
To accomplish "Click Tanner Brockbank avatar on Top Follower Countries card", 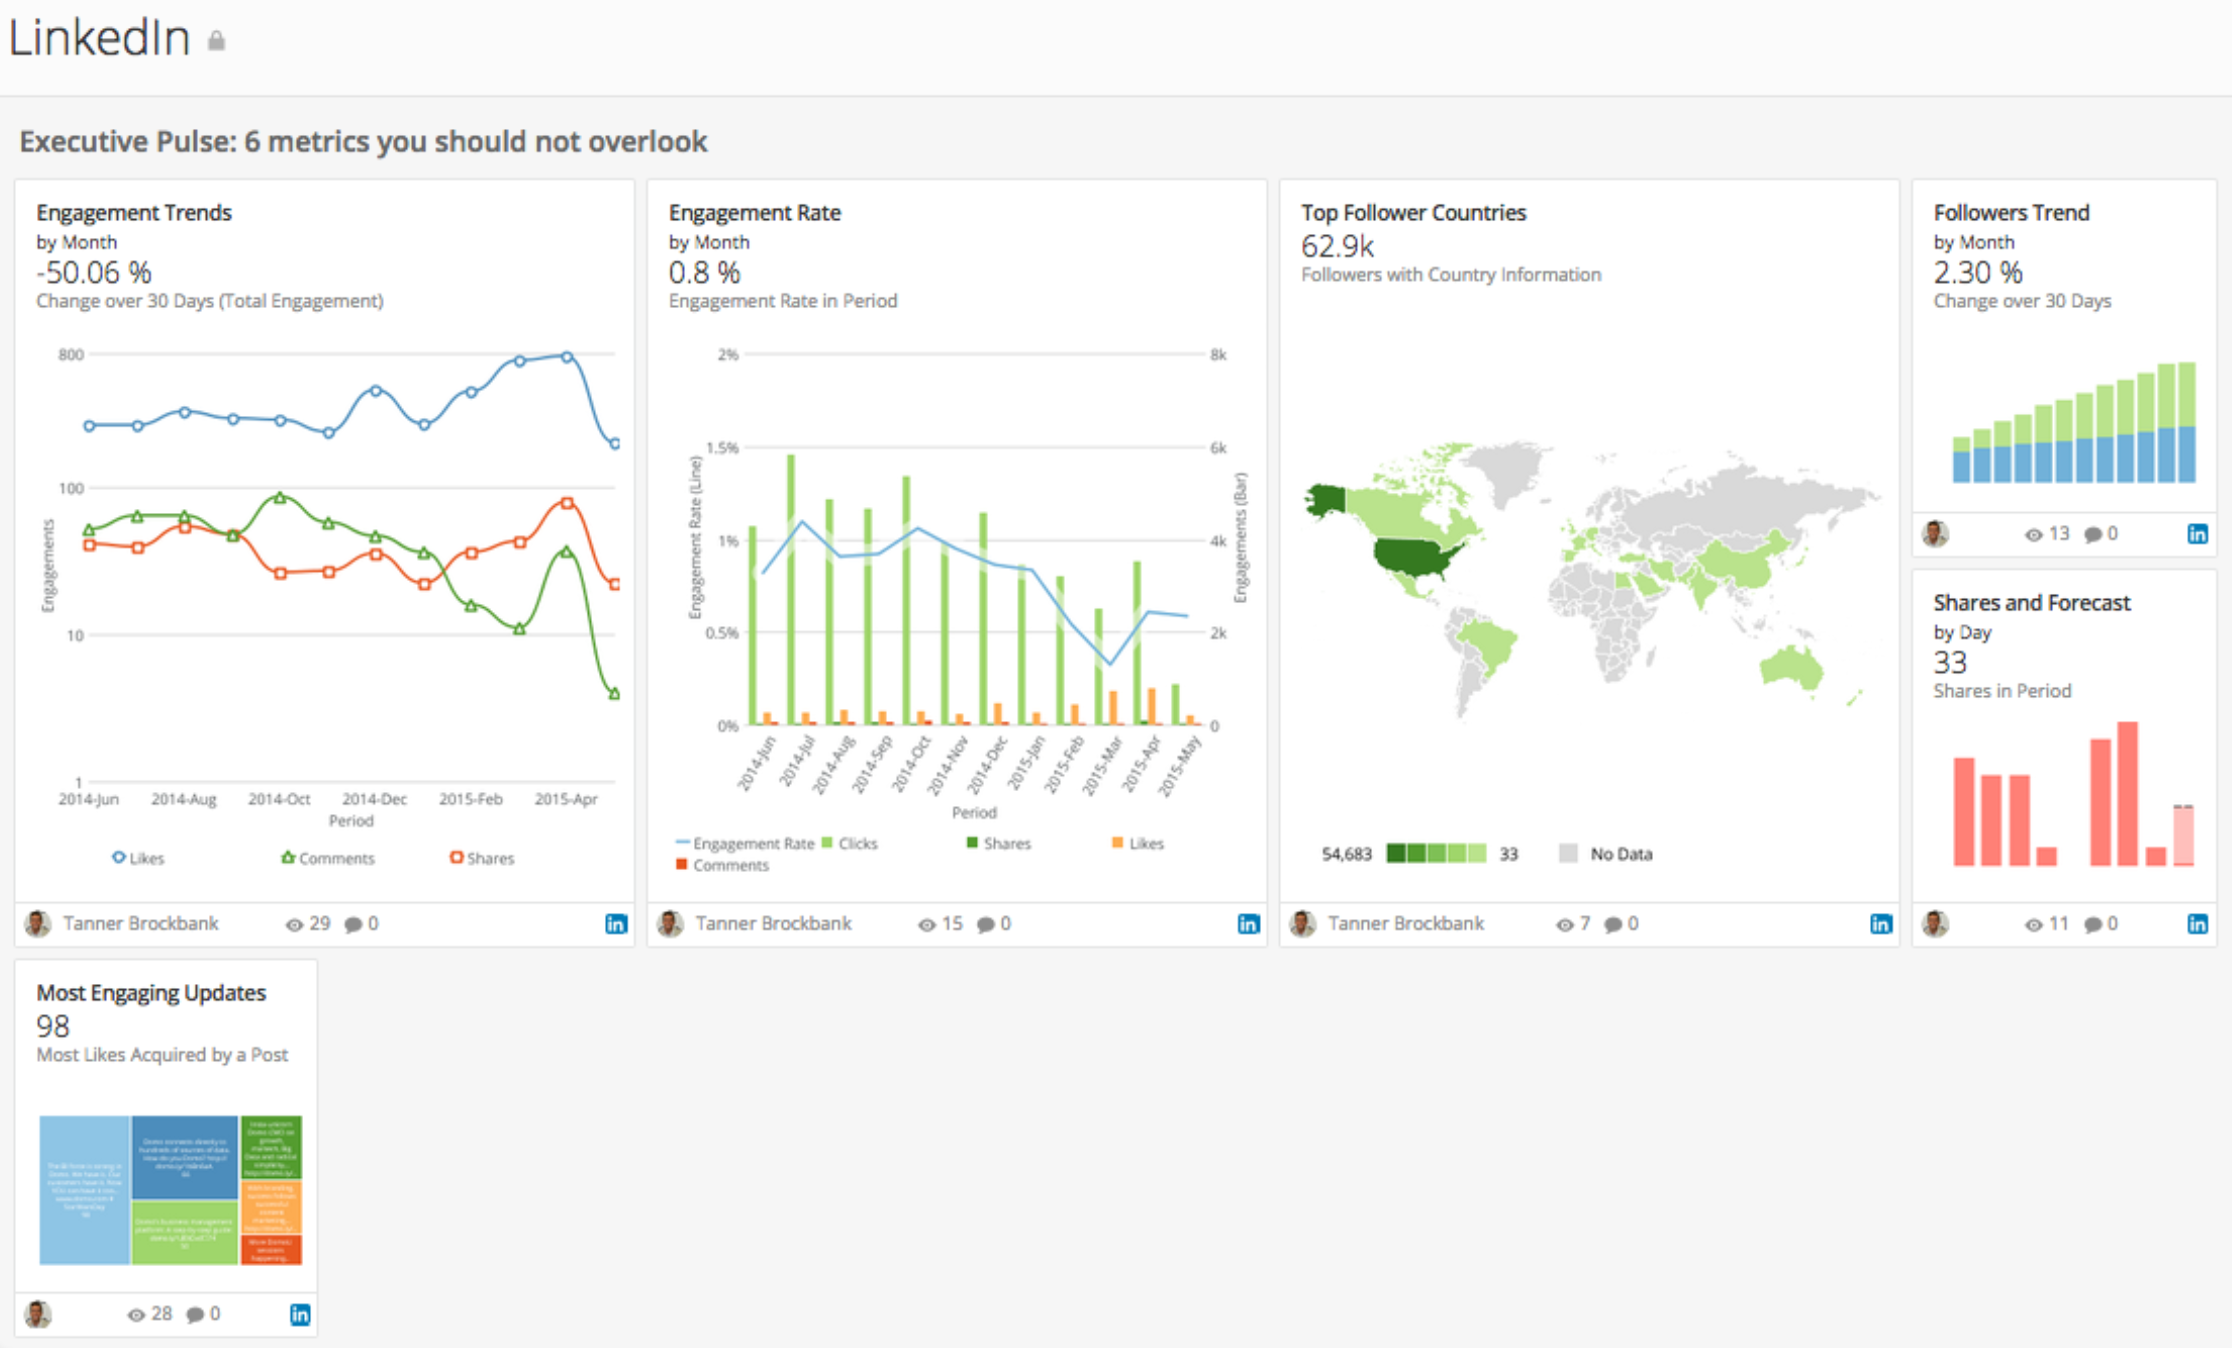I will pos(1303,924).
